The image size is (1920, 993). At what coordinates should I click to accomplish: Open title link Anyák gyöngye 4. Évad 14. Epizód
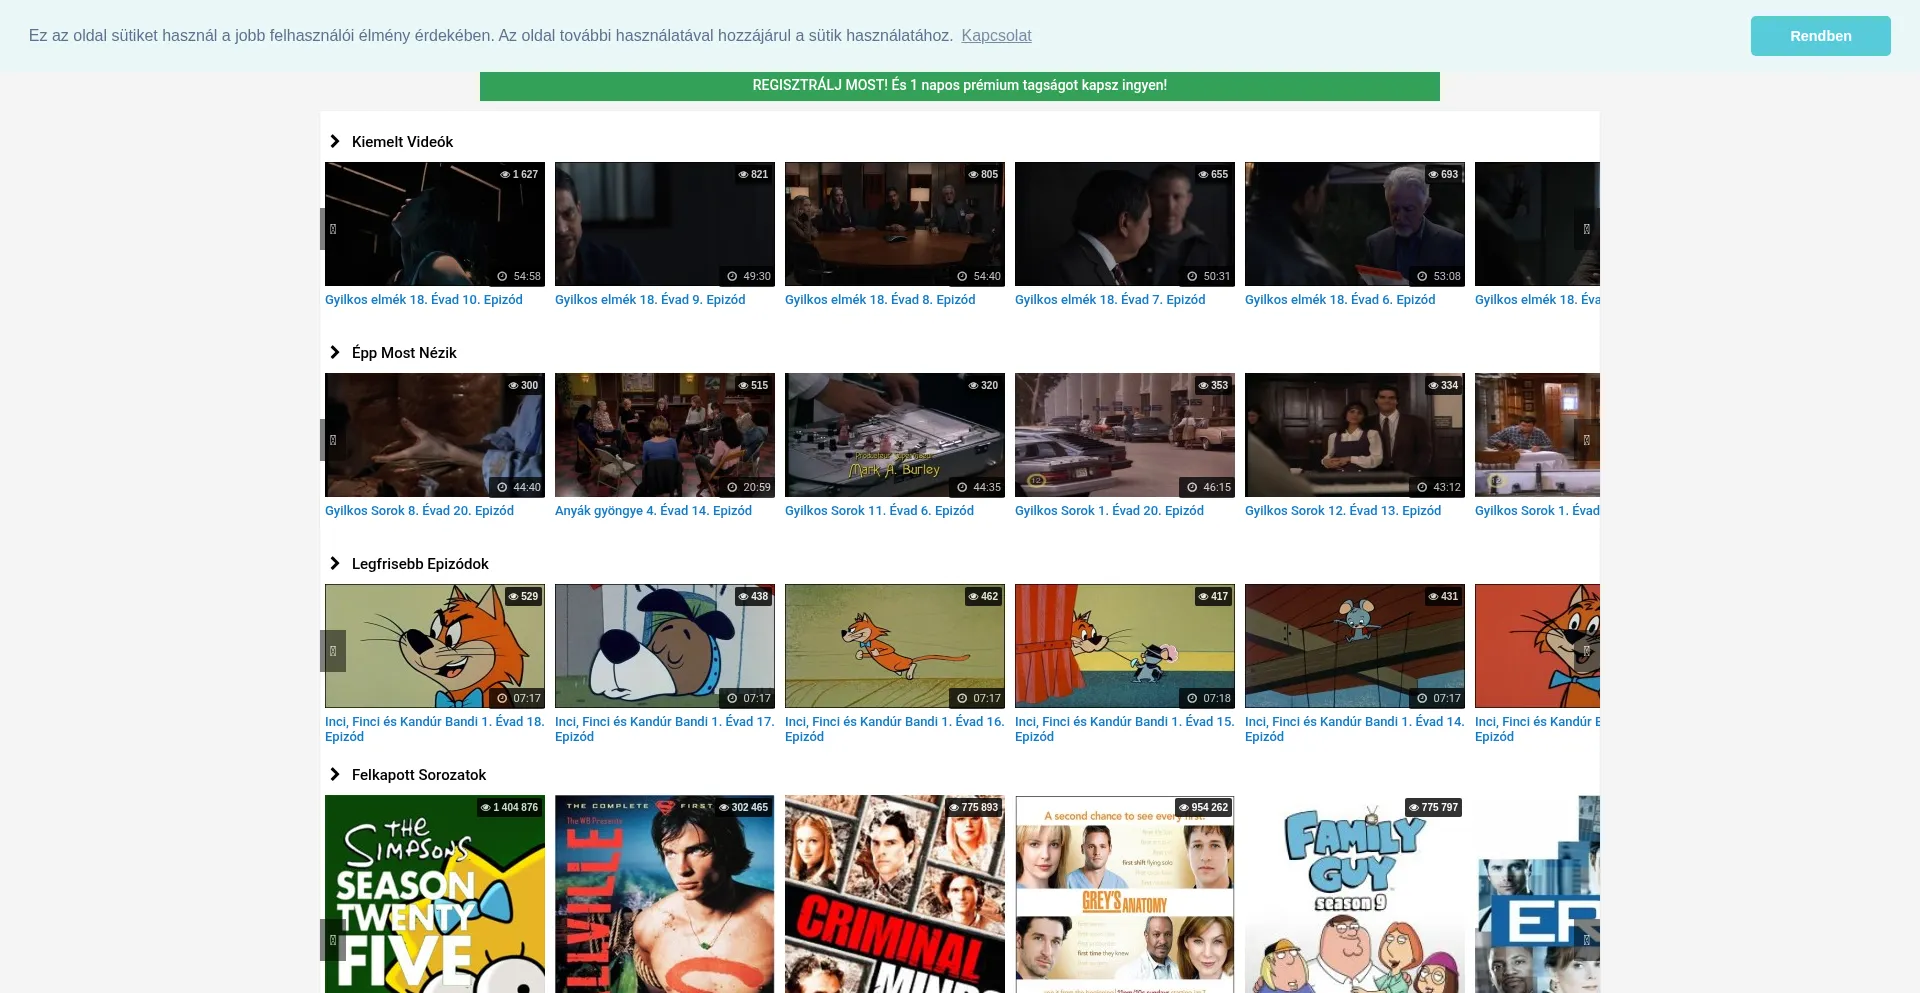click(x=653, y=511)
